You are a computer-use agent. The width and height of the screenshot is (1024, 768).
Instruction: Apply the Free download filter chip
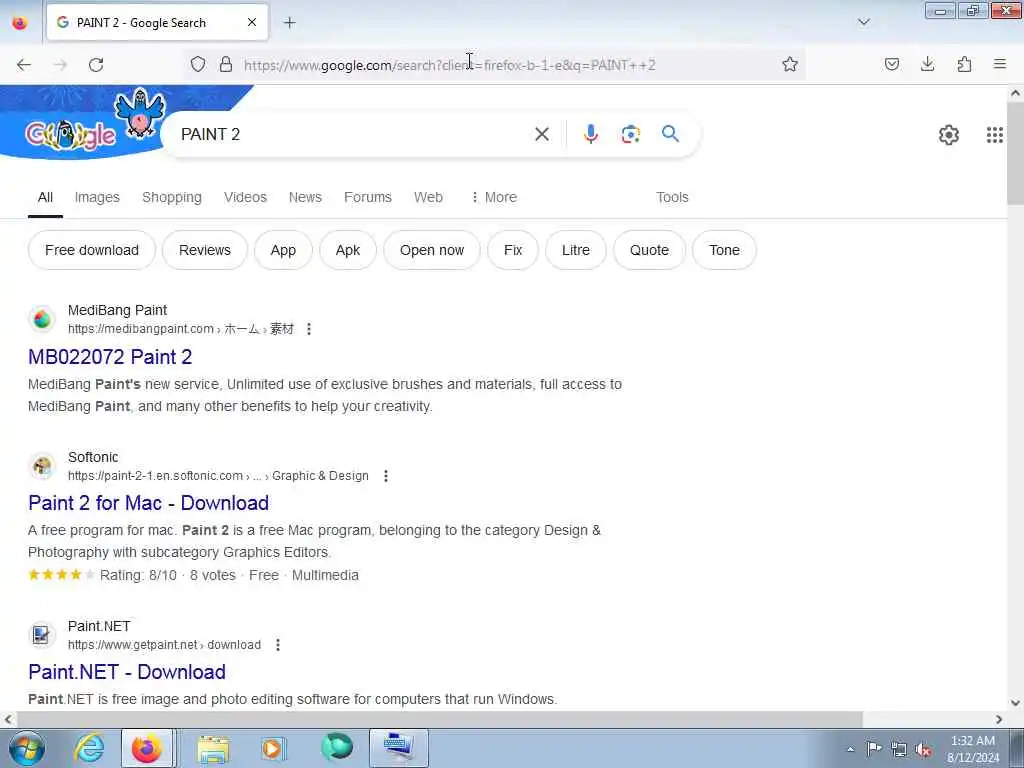(x=92, y=250)
